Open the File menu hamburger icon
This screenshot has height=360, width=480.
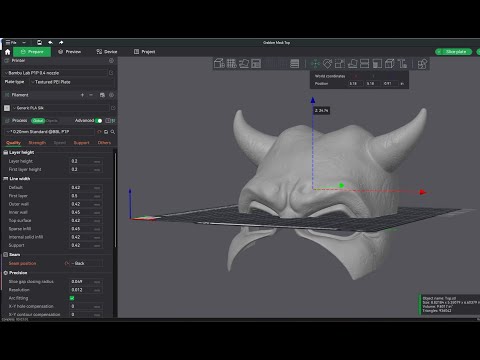coord(8,42)
